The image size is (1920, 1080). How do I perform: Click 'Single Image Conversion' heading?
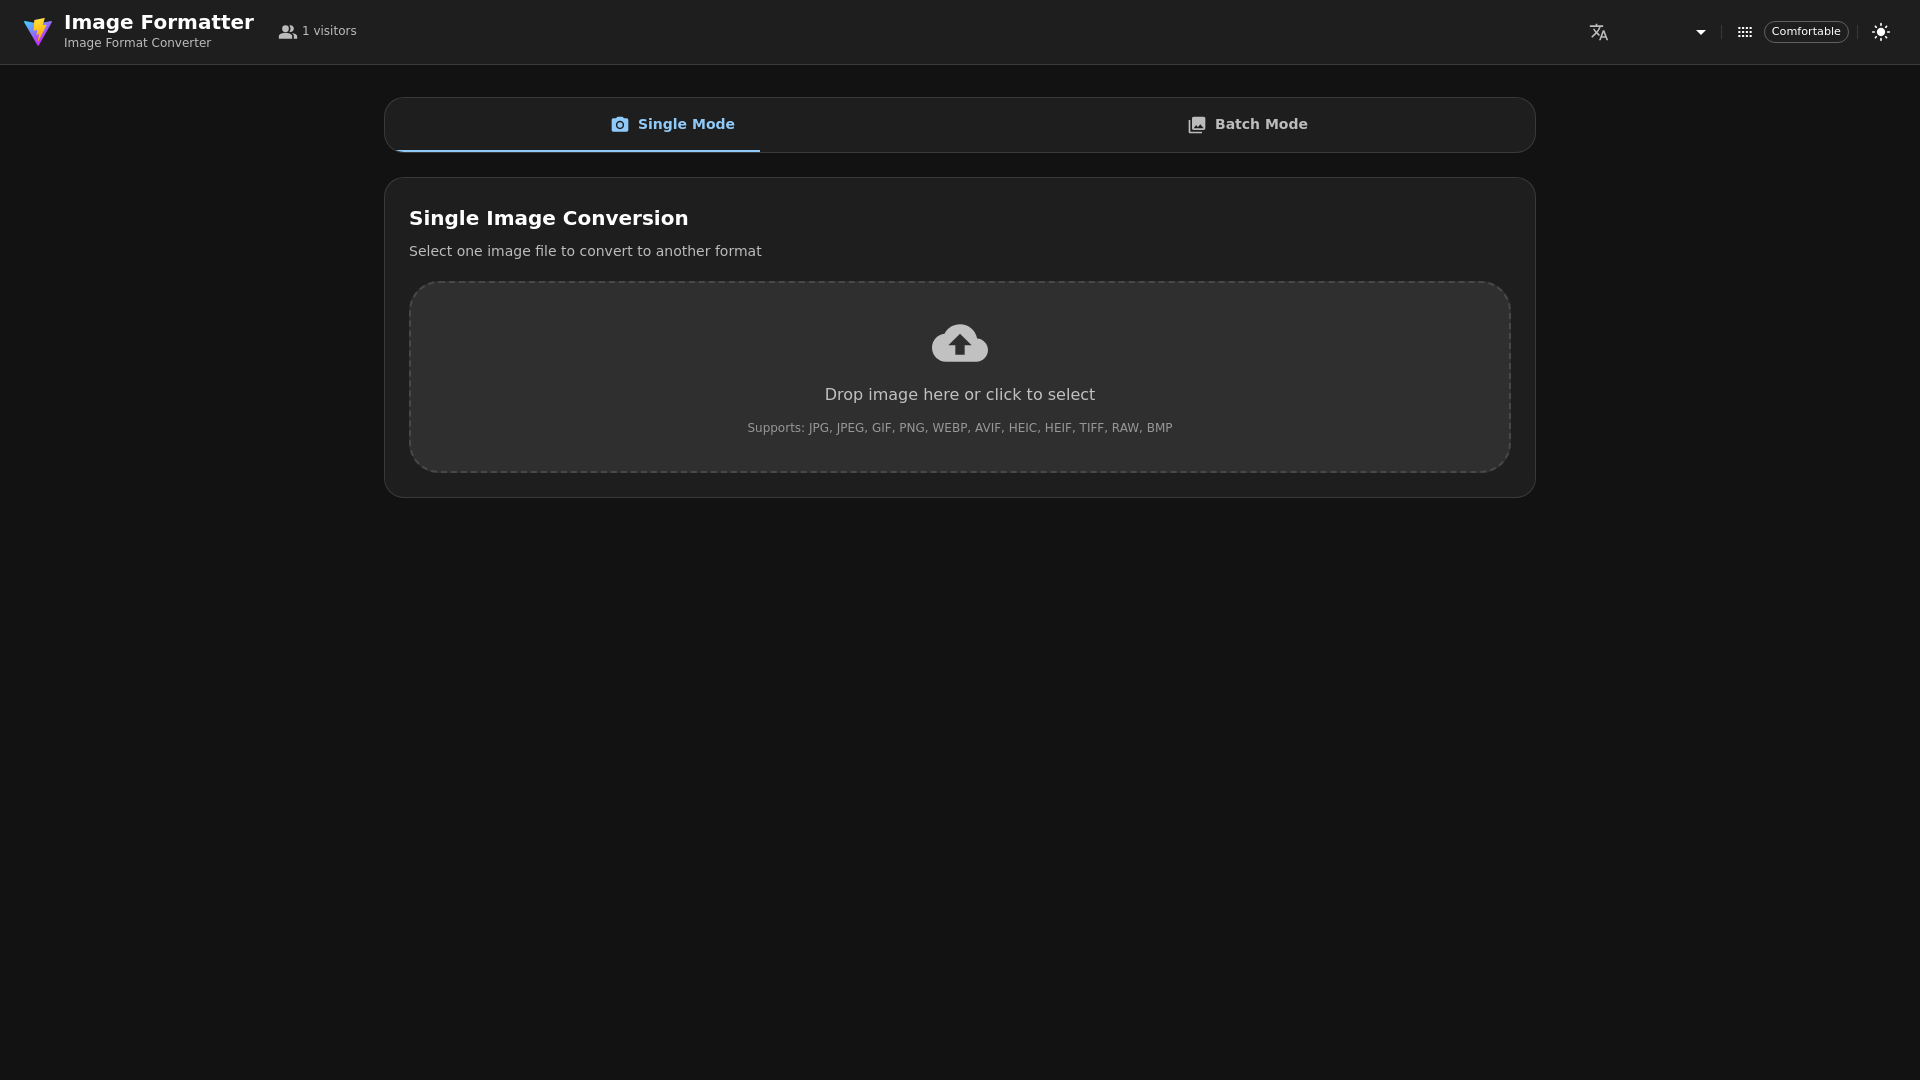549,218
